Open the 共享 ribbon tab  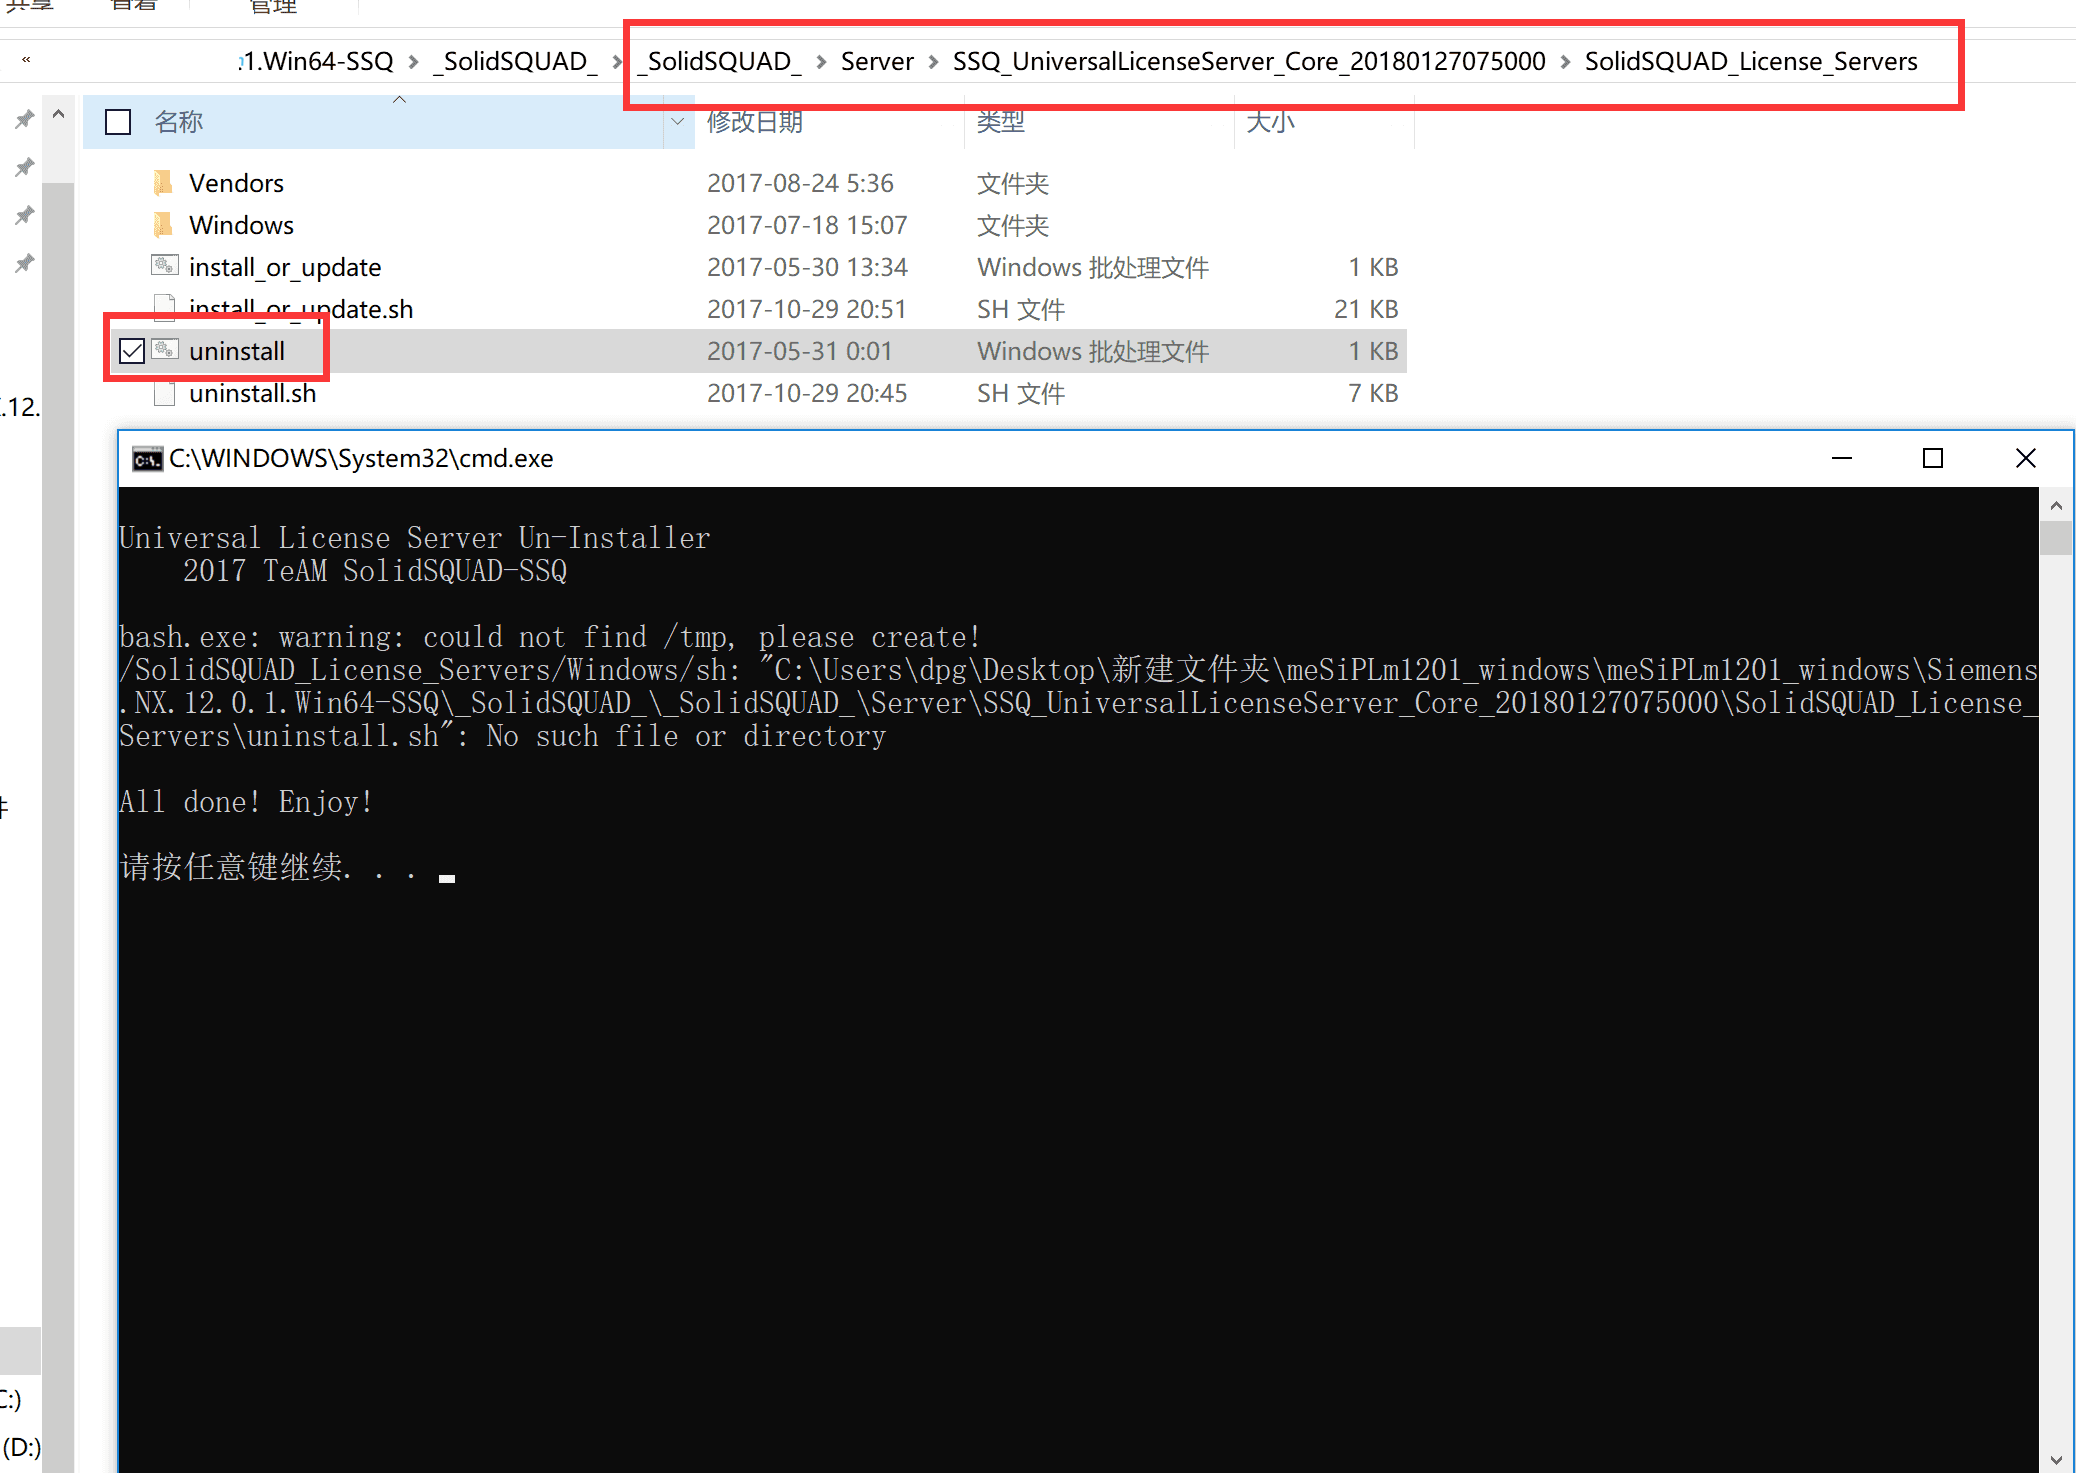click(x=30, y=6)
